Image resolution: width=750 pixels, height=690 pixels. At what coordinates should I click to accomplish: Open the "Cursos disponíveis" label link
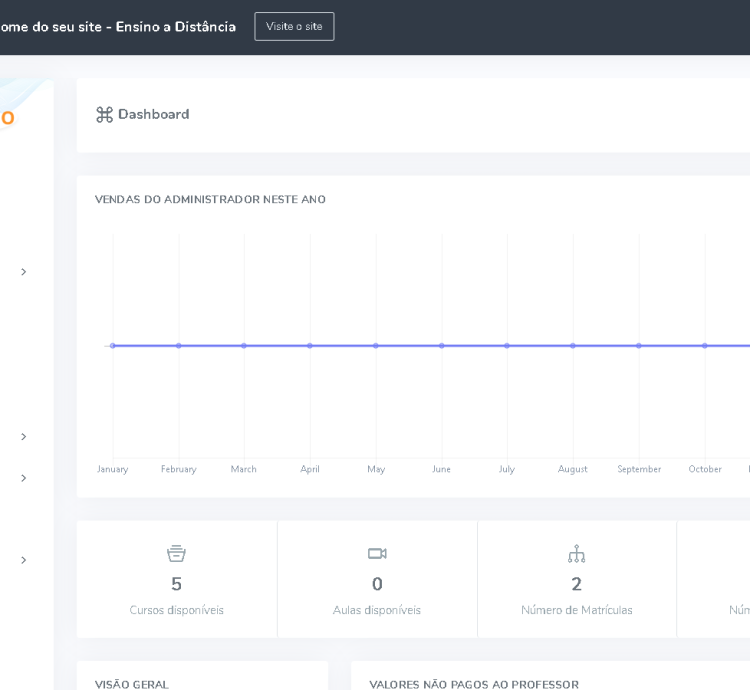[x=176, y=610]
